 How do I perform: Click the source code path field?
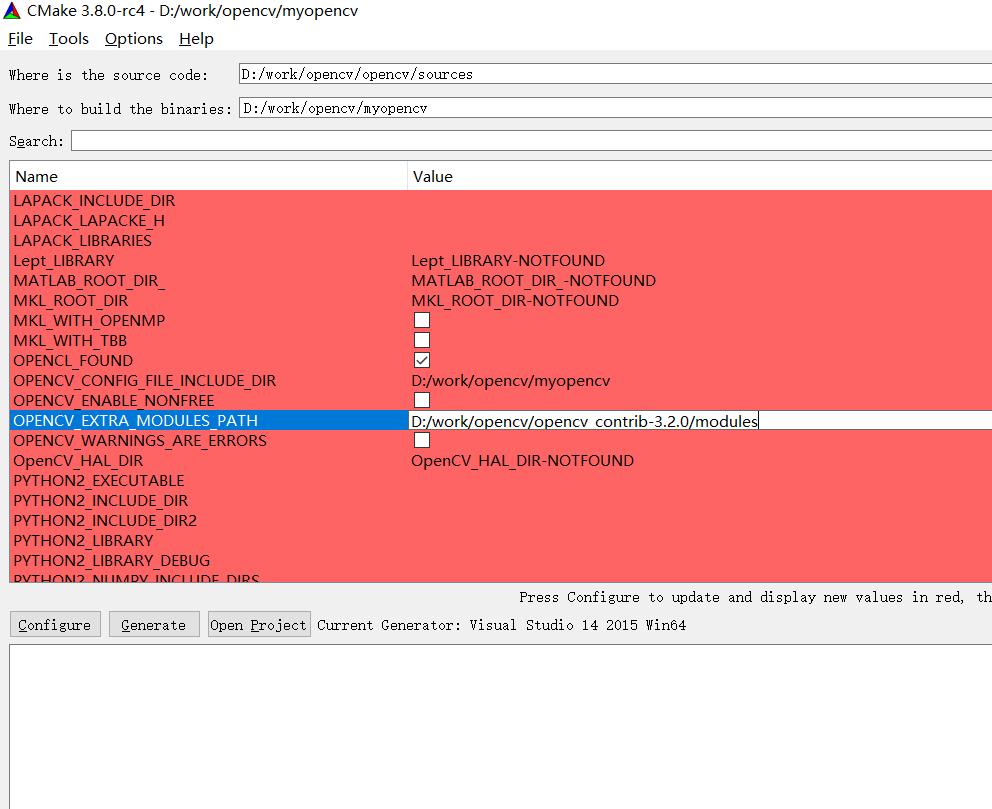(x=615, y=74)
